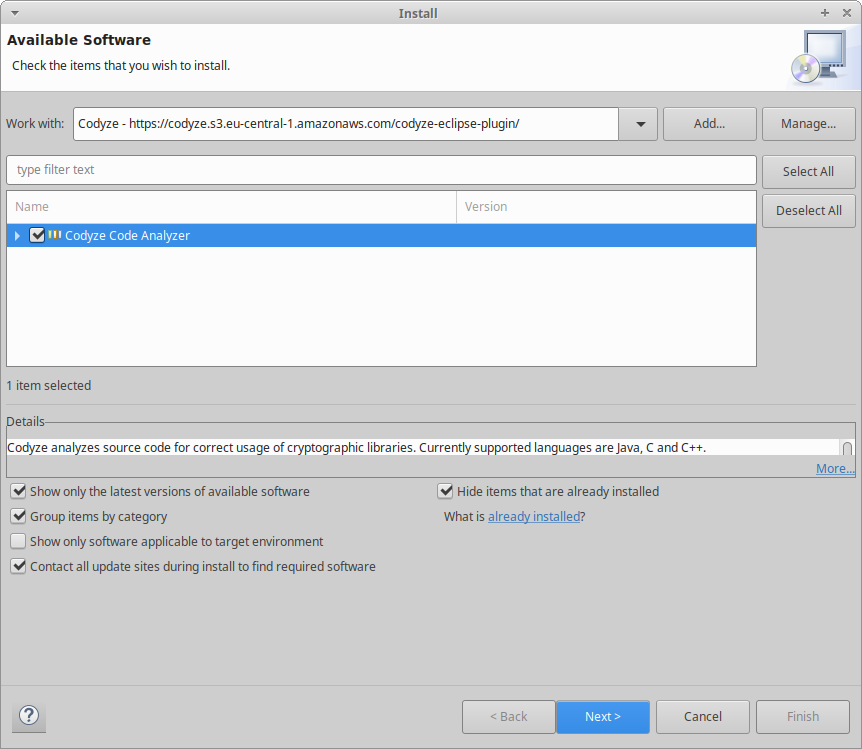862x749 pixels.
Task: Click the Details description scrollbar
Action: coord(847,448)
